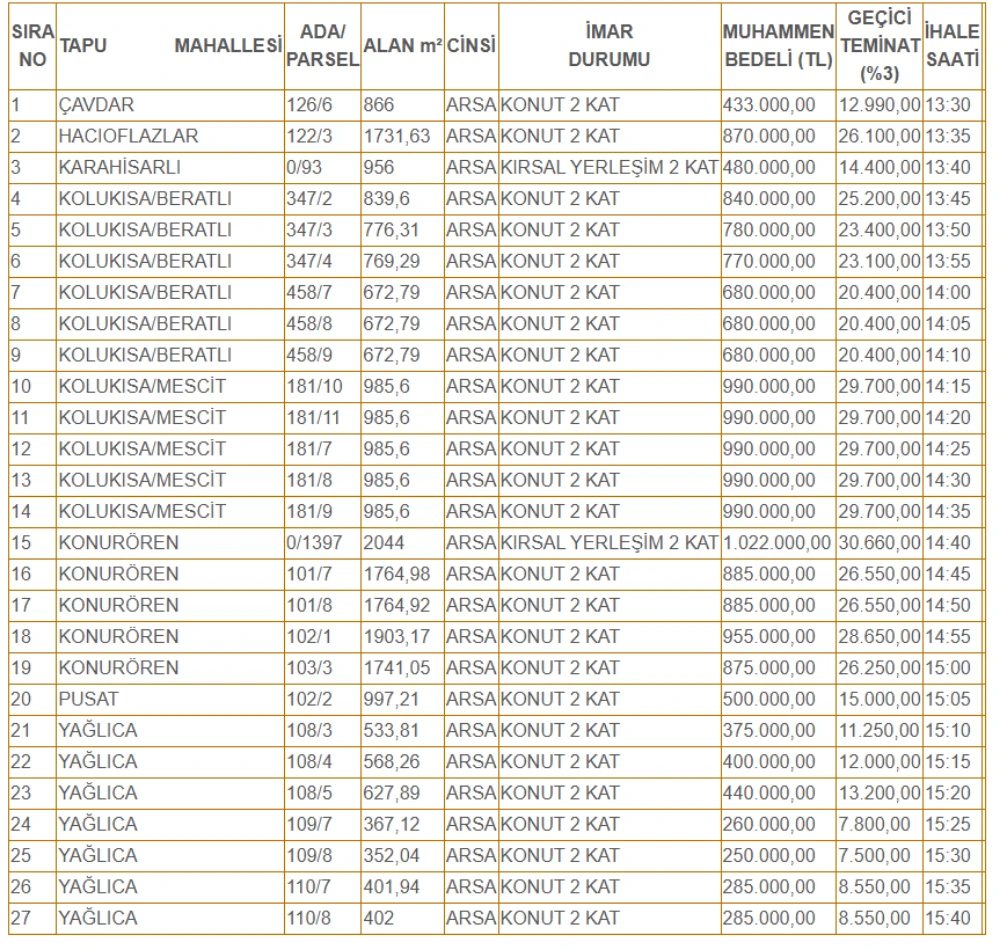
Task: Click the ÇAVDAR neighborhood cell
Action: click(x=97, y=105)
